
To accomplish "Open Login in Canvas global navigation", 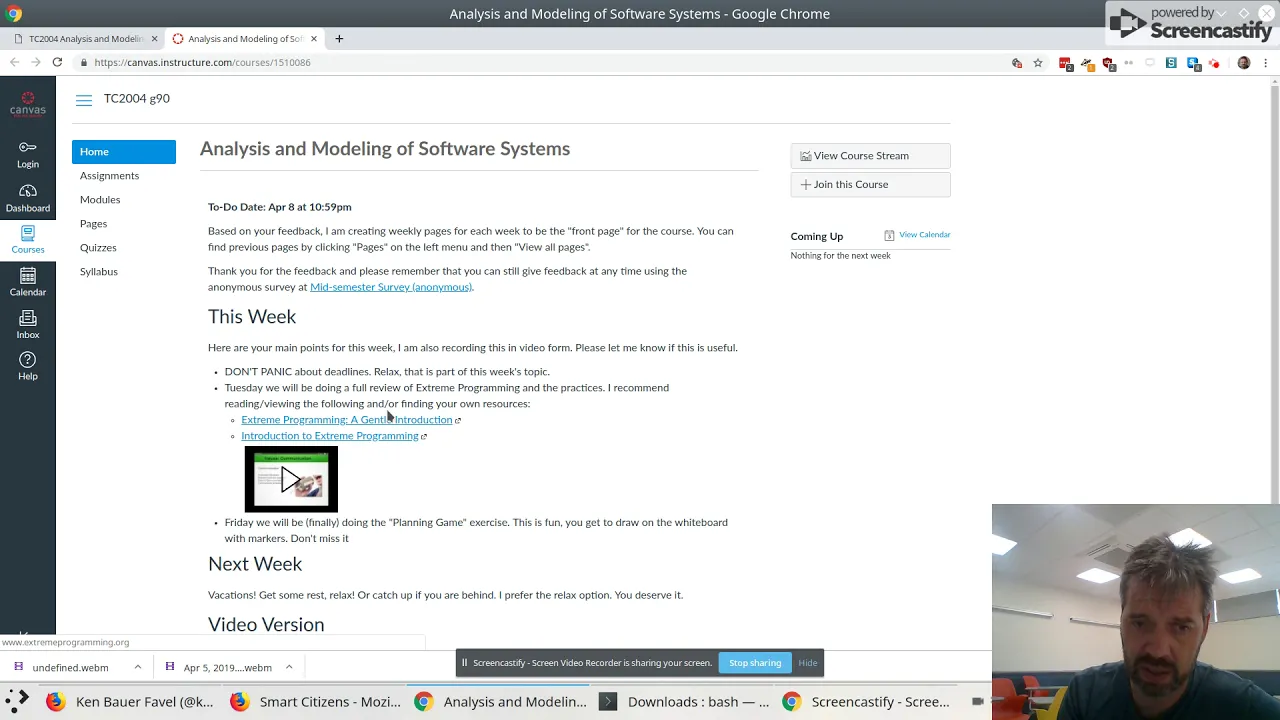I will (x=28, y=154).
